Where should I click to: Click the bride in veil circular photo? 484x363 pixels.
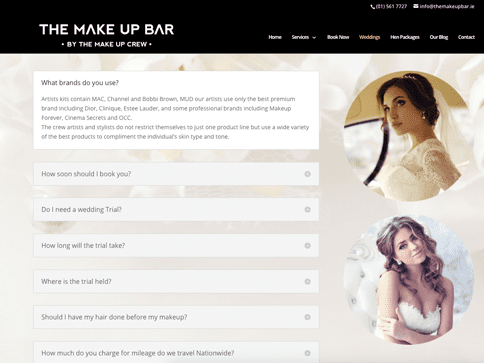click(x=408, y=136)
